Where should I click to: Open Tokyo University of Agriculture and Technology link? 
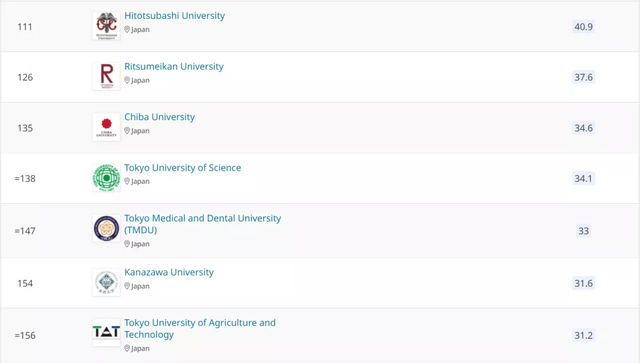pos(200,329)
